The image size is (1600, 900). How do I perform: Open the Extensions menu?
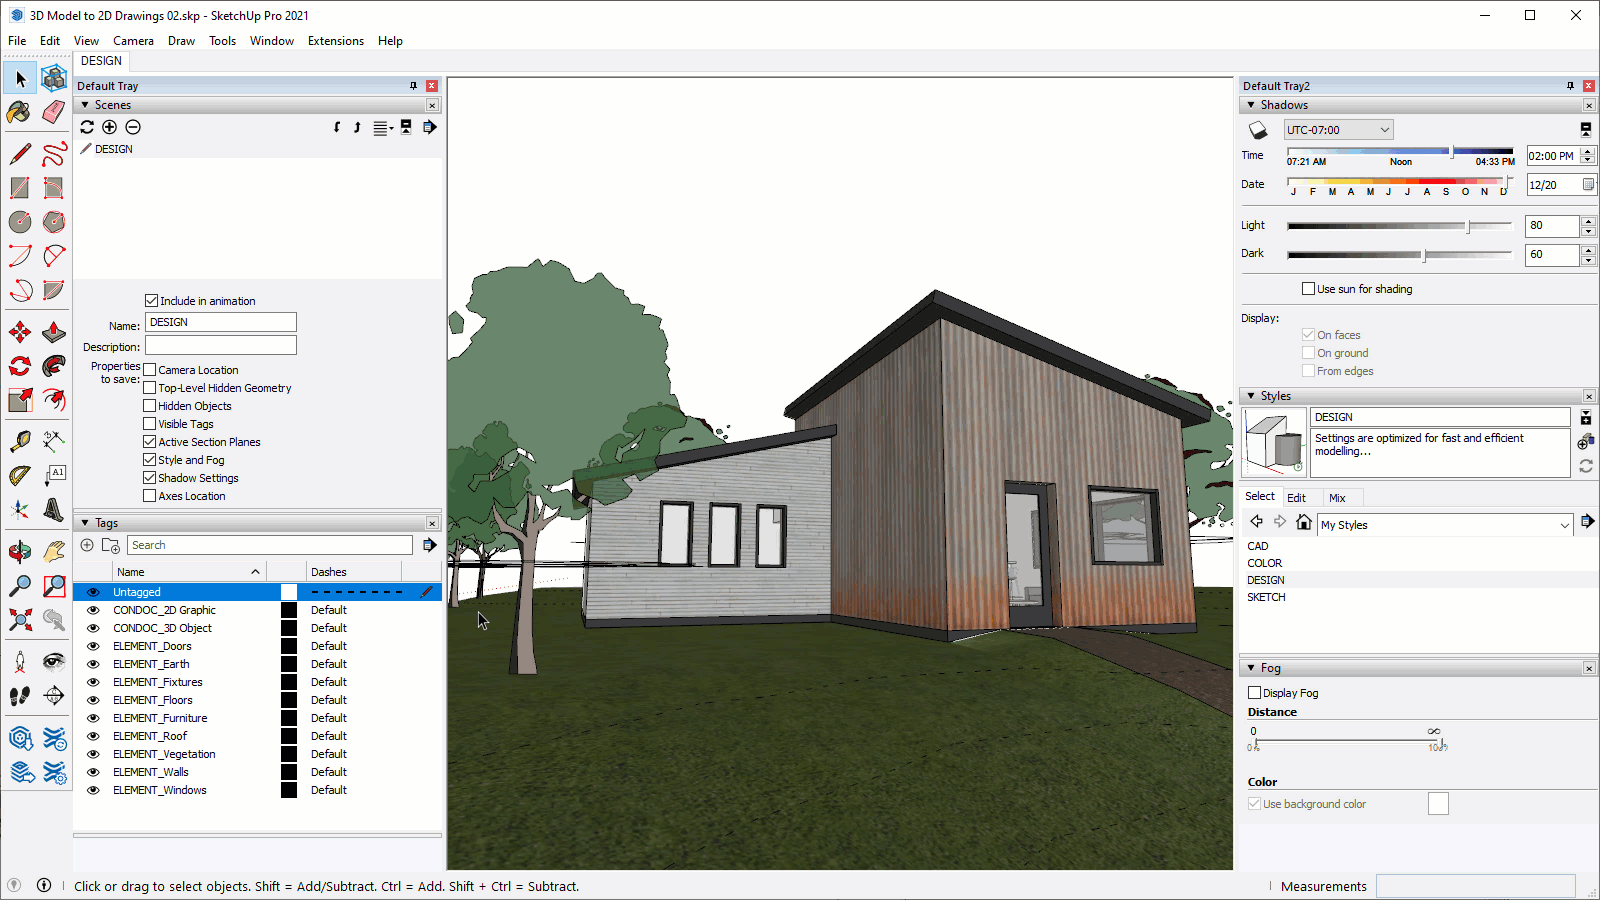336,41
